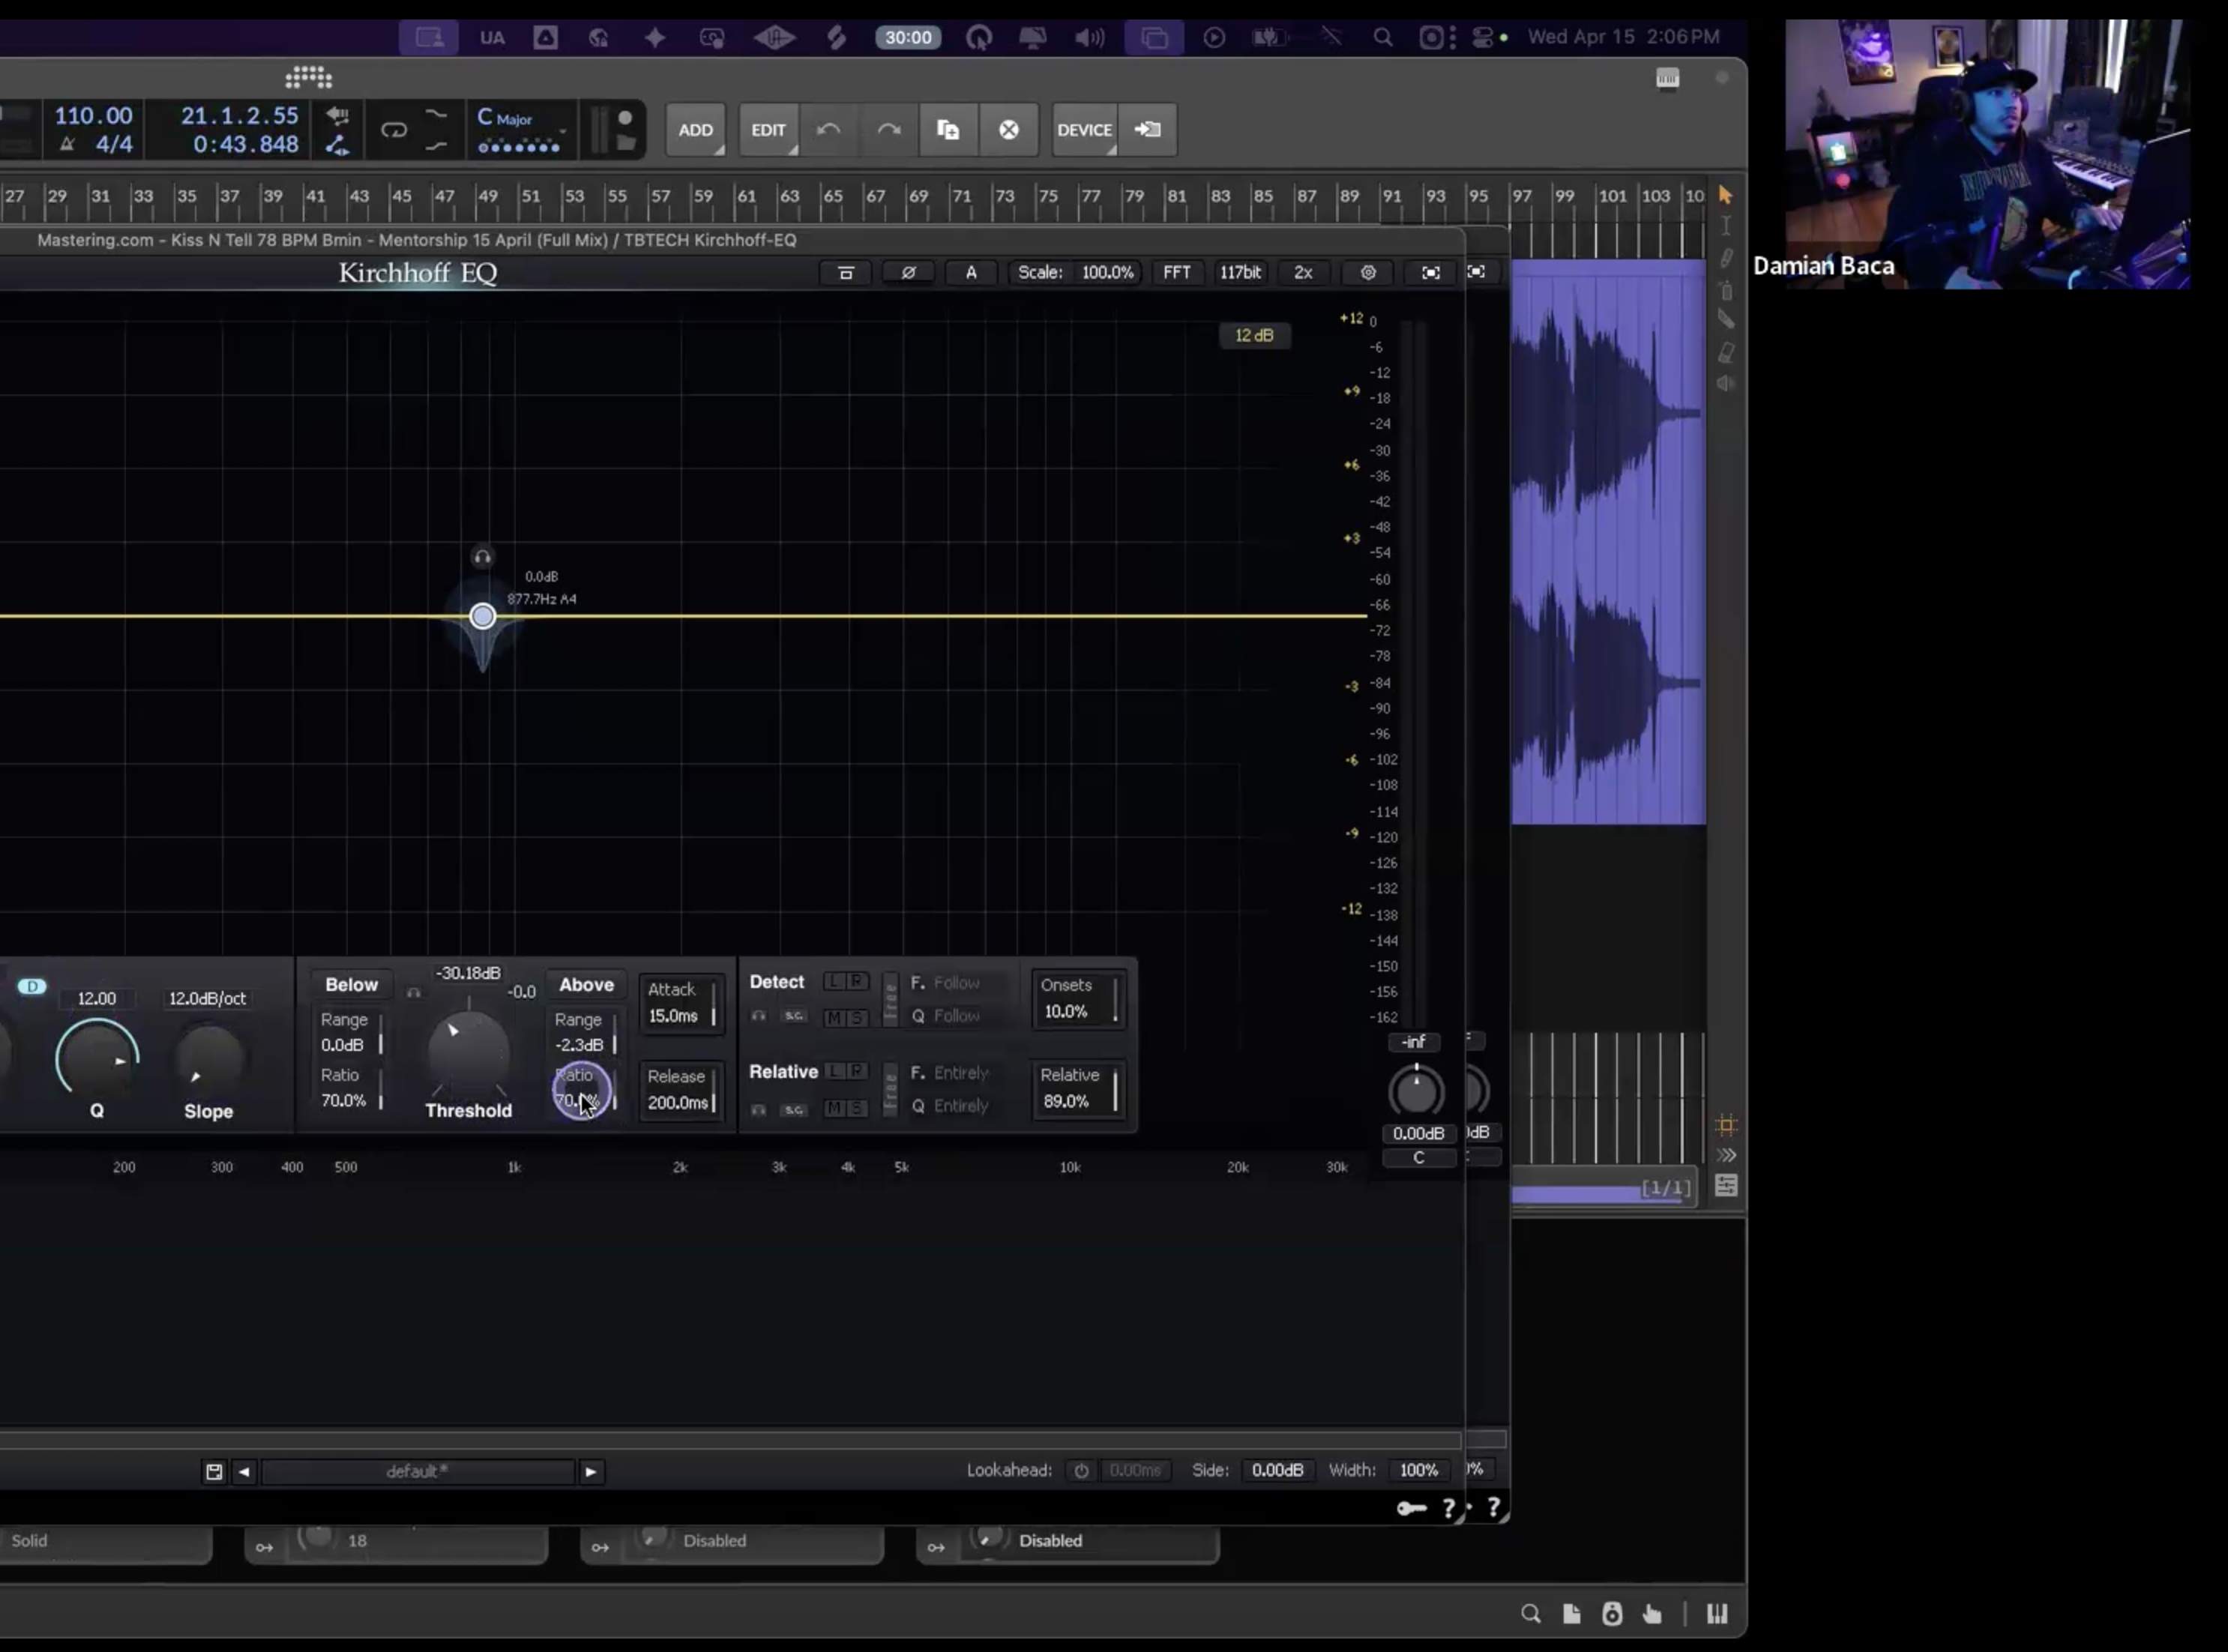This screenshot has height=1652, width=2228.
Task: Click the Slope knob
Action: click(x=209, y=1058)
